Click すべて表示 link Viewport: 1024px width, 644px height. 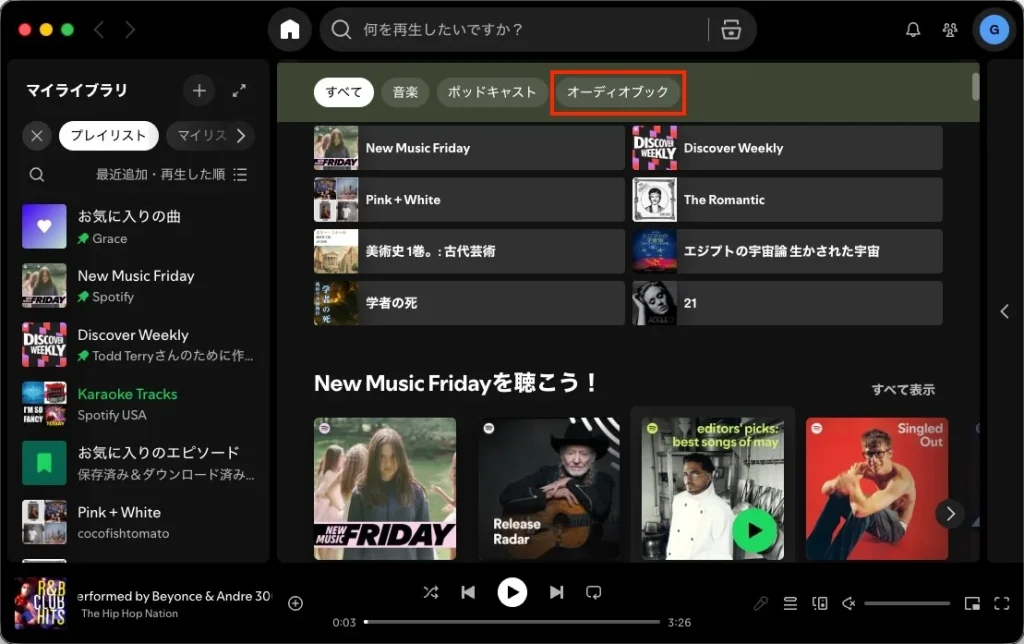click(903, 390)
